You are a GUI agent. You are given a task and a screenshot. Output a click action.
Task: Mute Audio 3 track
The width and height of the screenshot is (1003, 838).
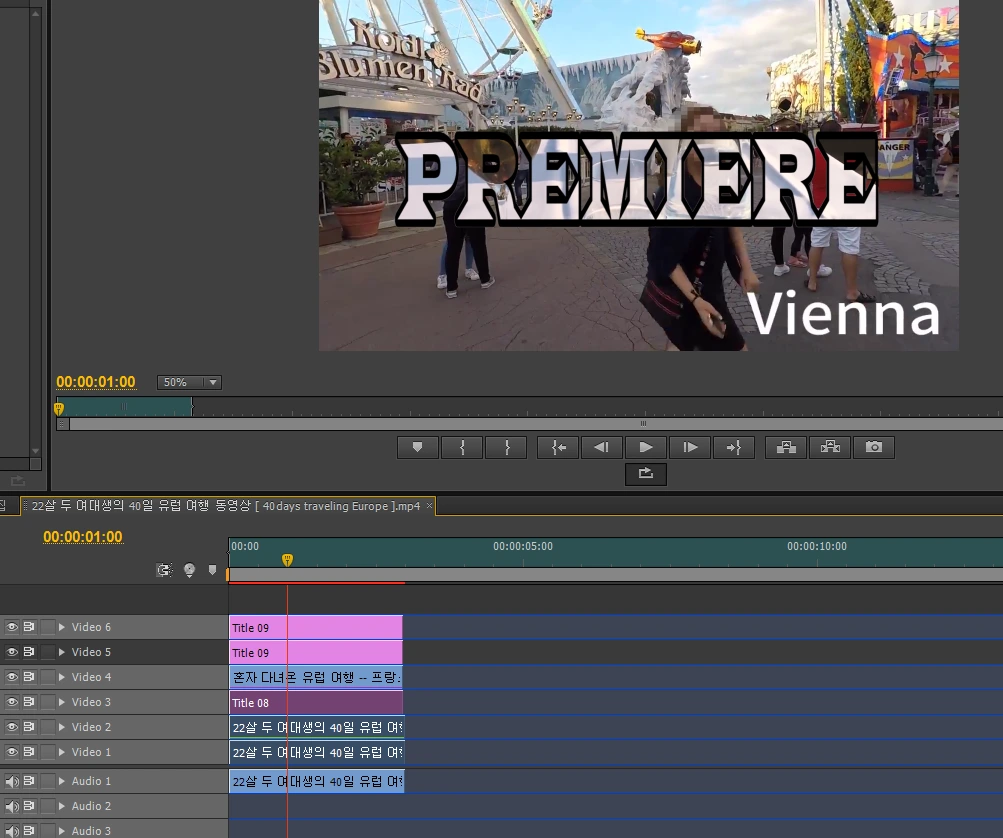coord(12,830)
